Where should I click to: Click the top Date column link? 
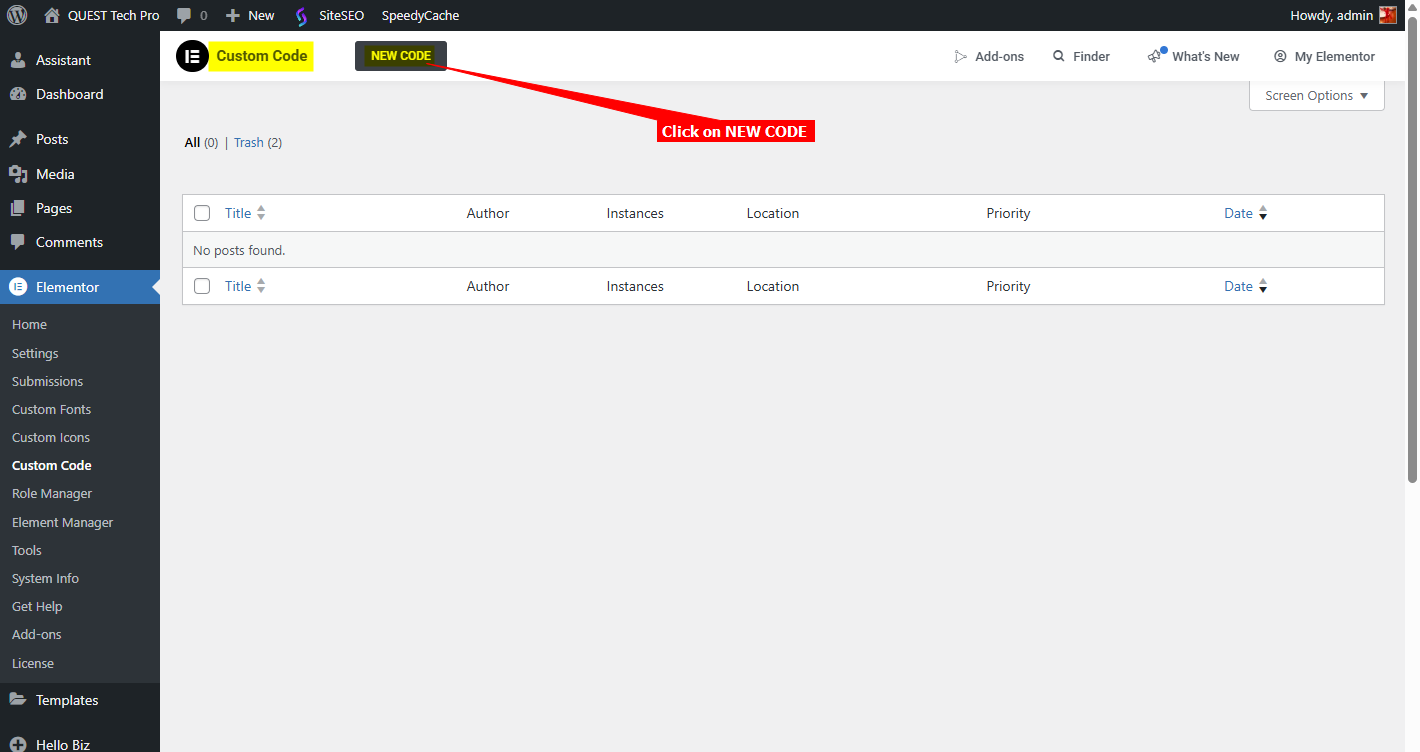click(1238, 213)
